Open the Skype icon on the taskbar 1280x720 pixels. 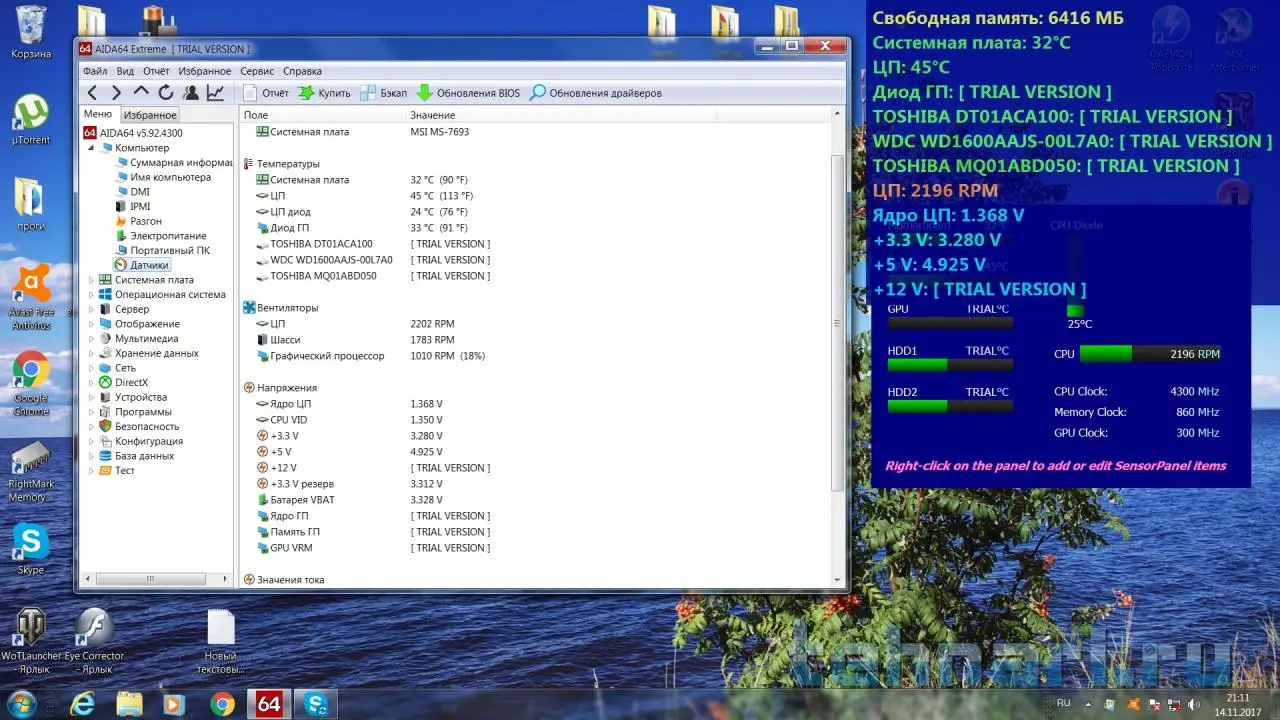[317, 704]
